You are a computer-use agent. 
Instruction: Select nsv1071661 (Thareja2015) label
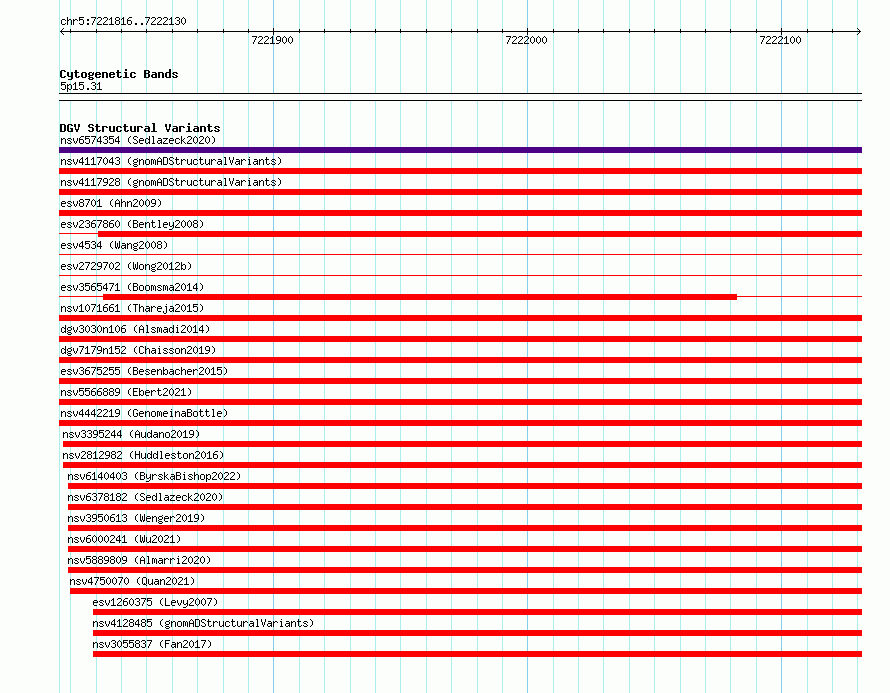tap(132, 308)
